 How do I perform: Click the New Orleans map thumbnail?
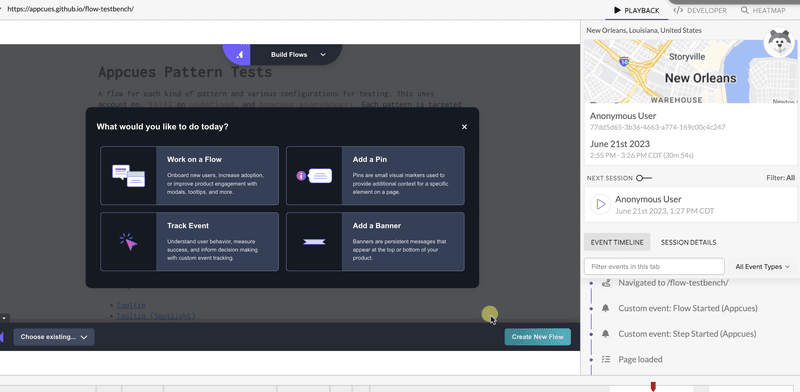pyautogui.click(x=691, y=71)
